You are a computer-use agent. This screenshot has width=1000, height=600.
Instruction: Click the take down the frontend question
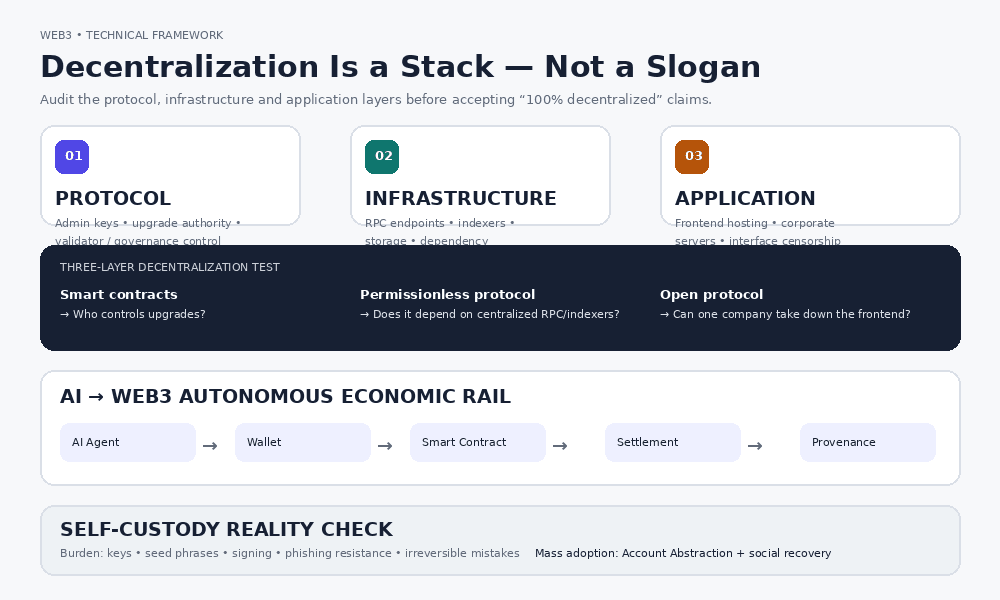click(785, 314)
